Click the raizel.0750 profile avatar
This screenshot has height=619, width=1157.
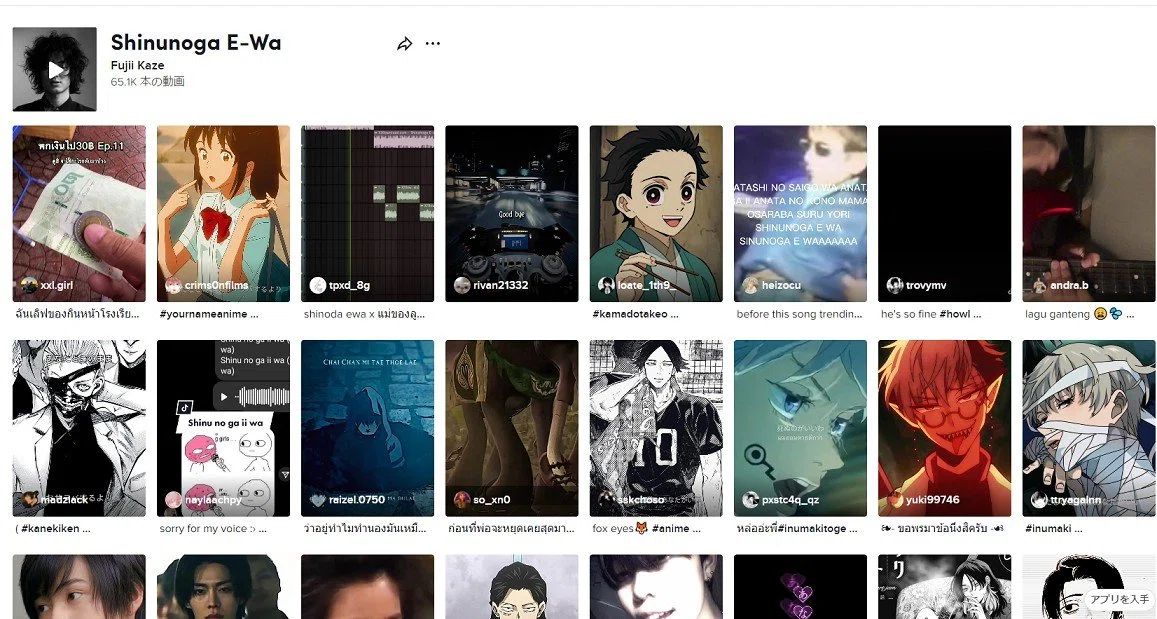coord(318,499)
